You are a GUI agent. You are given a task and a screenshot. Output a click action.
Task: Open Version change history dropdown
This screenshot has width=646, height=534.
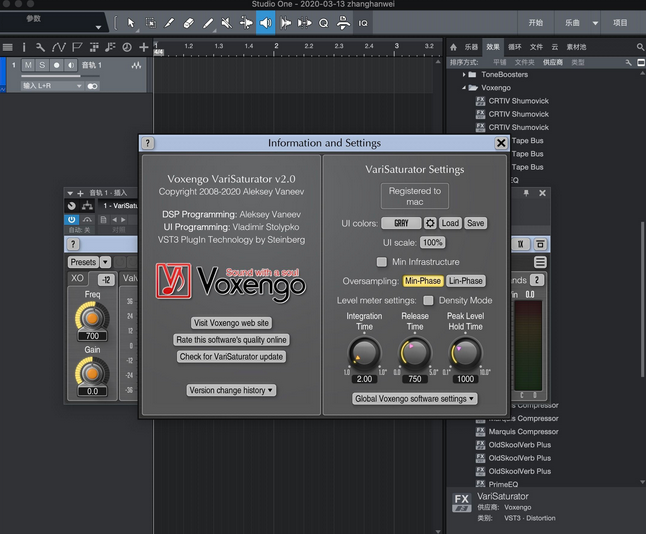pyautogui.click(x=231, y=390)
